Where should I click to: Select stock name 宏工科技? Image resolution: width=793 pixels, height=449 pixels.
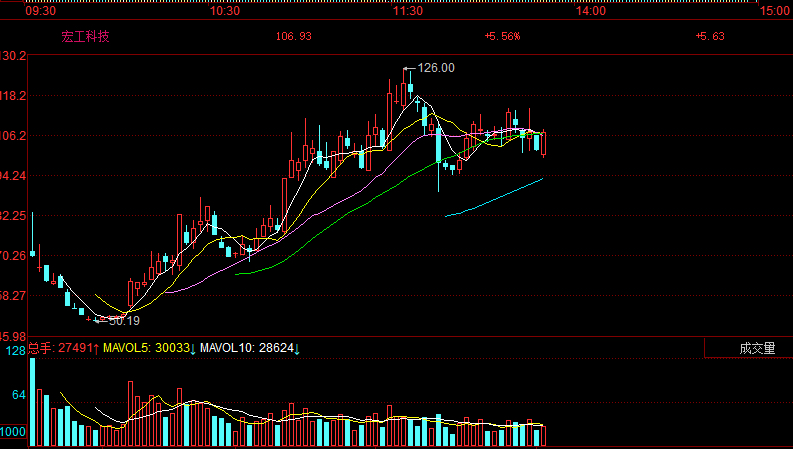(85, 36)
